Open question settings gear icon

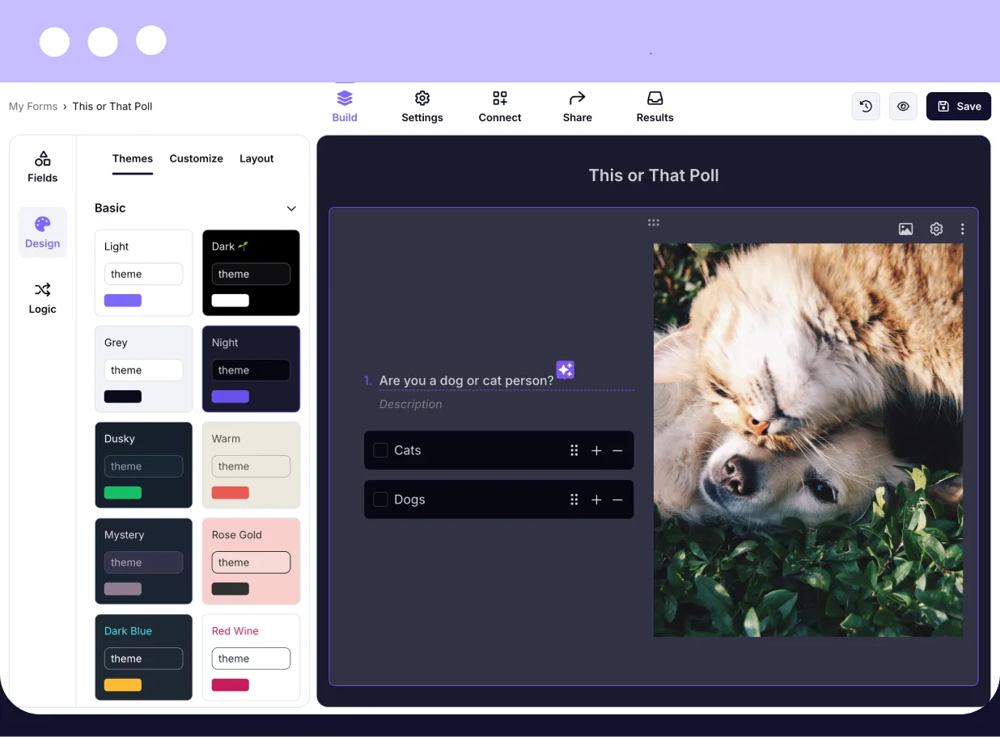pos(936,229)
